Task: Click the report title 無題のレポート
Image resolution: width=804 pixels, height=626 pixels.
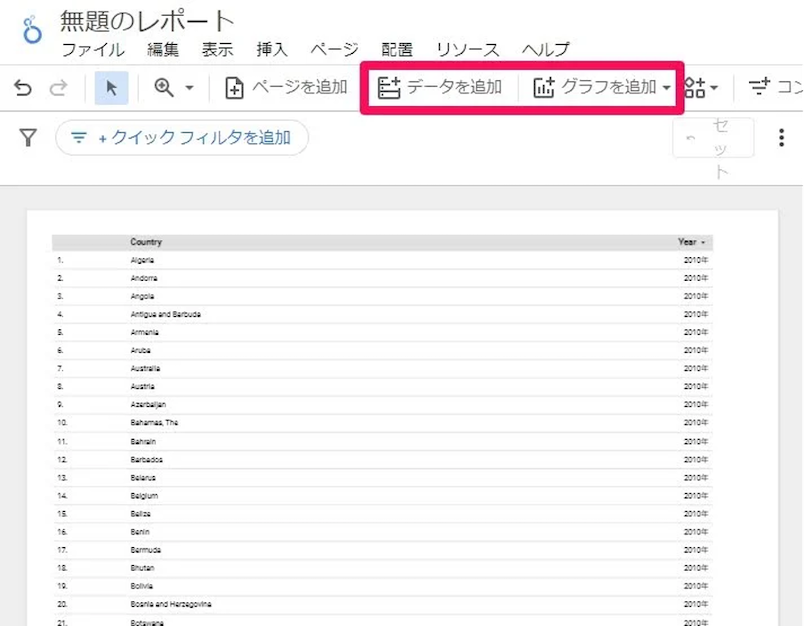Action: click(x=147, y=21)
